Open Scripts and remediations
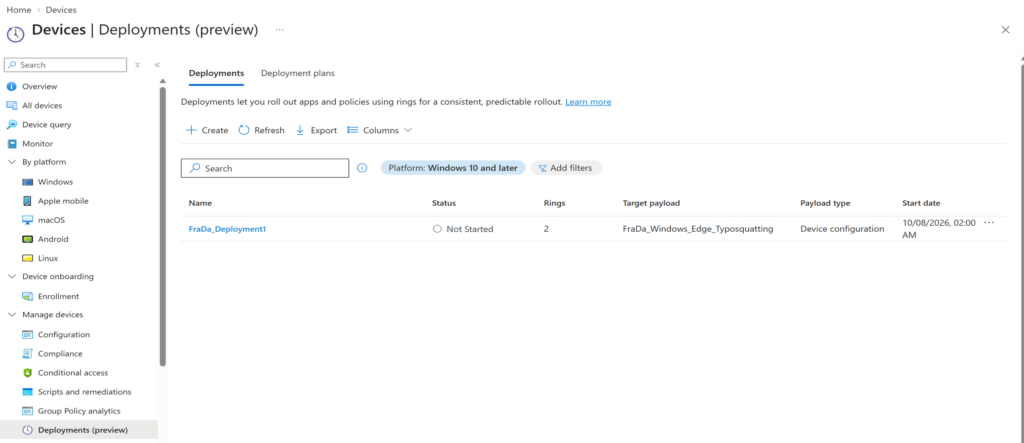Viewport: 1024px width, 443px height. 84,392
